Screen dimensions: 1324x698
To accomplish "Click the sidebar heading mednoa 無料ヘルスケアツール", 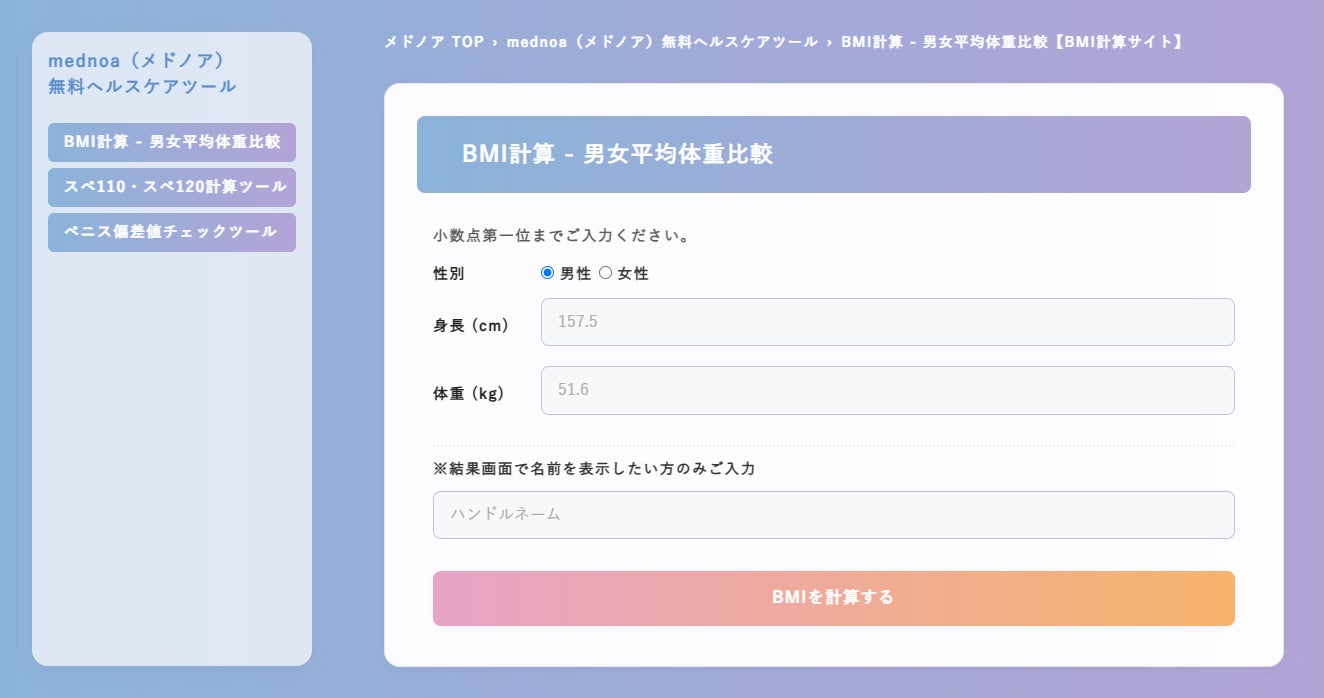I will (x=142, y=73).
